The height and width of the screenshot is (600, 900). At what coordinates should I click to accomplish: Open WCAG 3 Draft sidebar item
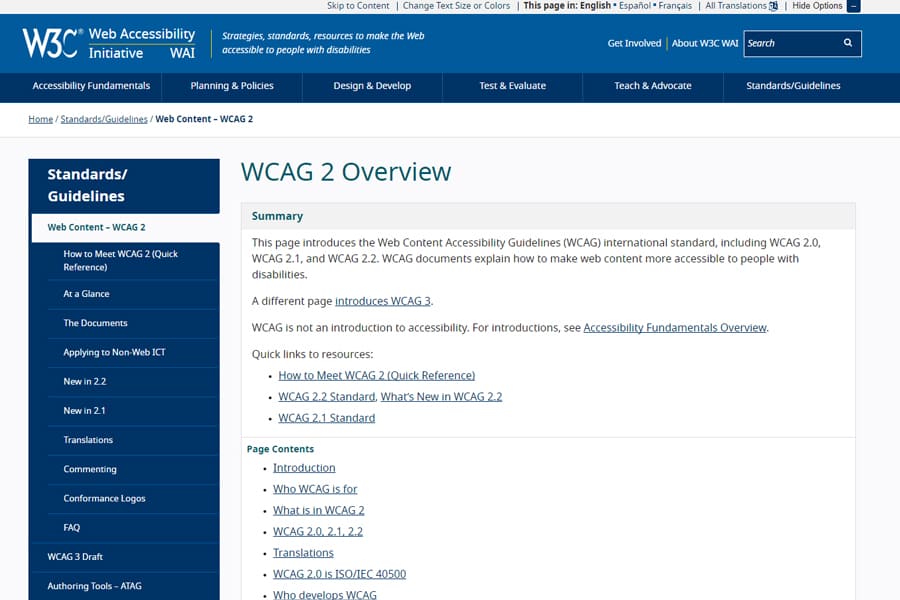[x=125, y=557]
